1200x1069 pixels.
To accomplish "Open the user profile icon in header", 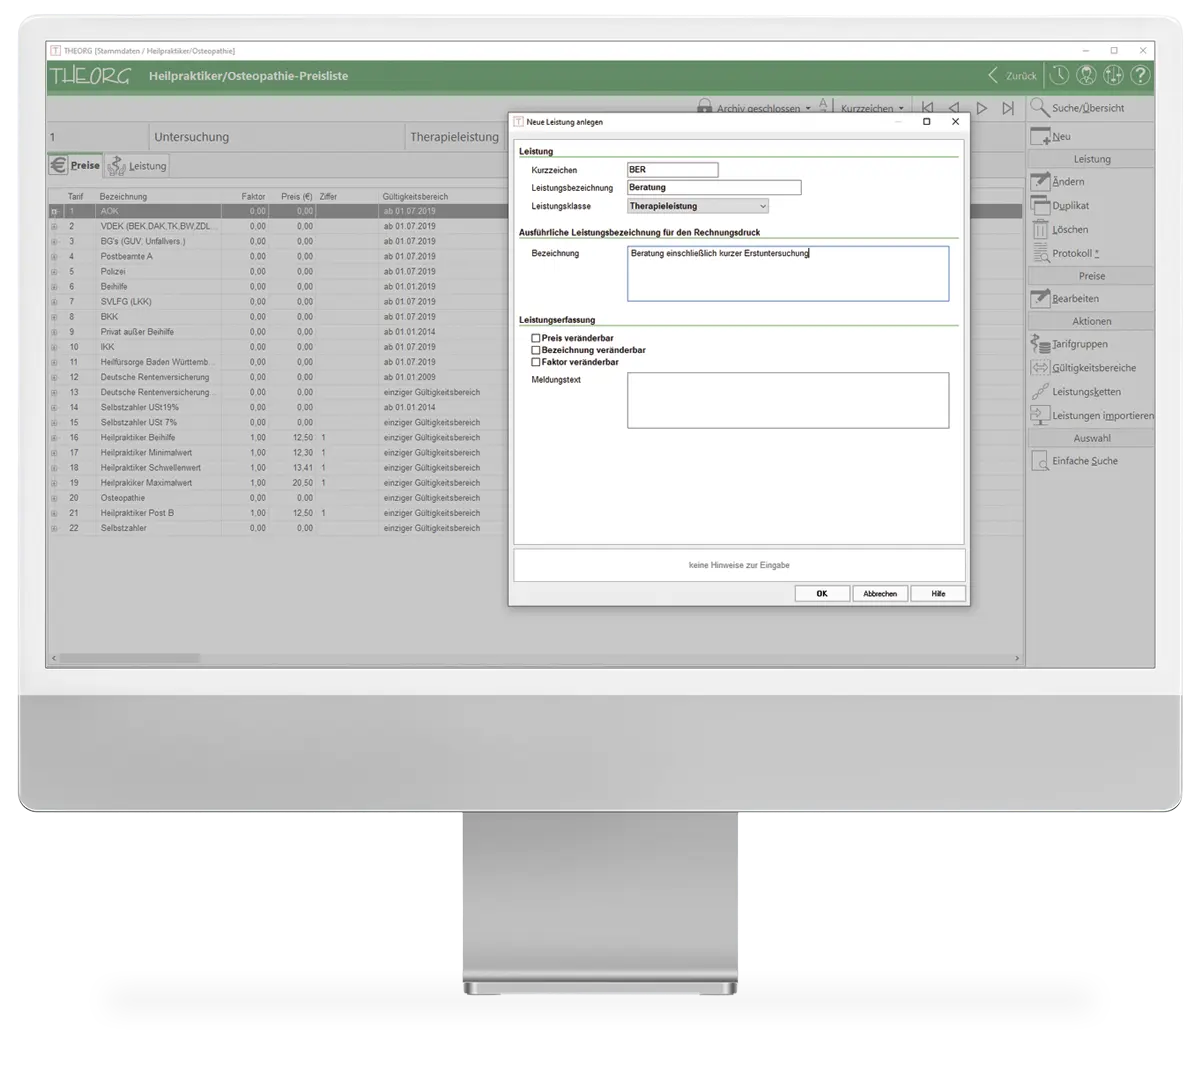I will click(x=1086, y=76).
